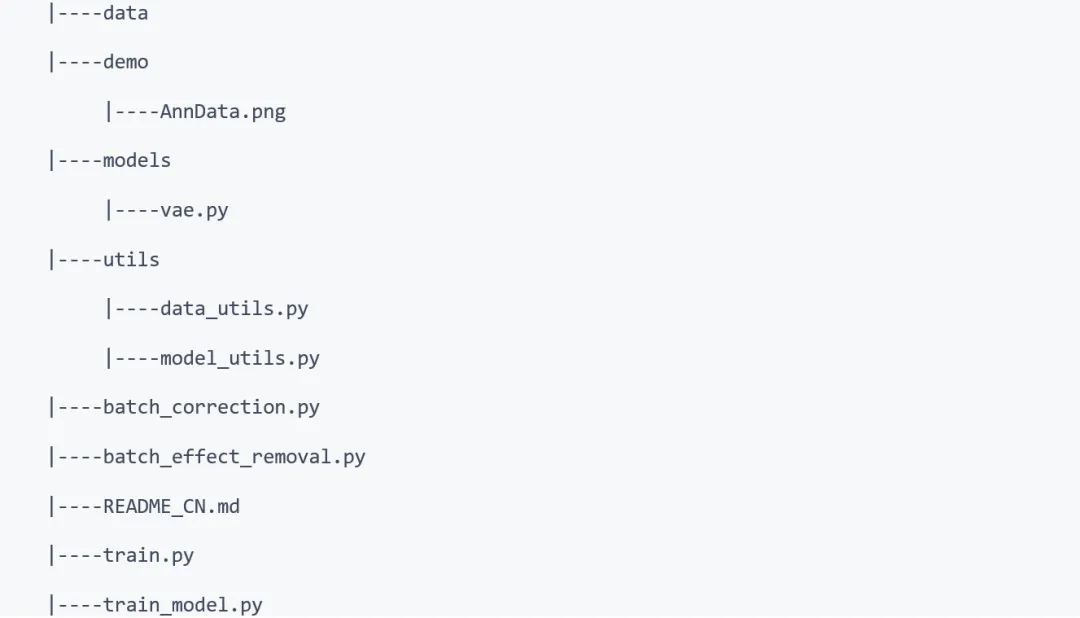Click the train_model.py file name
This screenshot has width=1080, height=618.
click(x=182, y=605)
